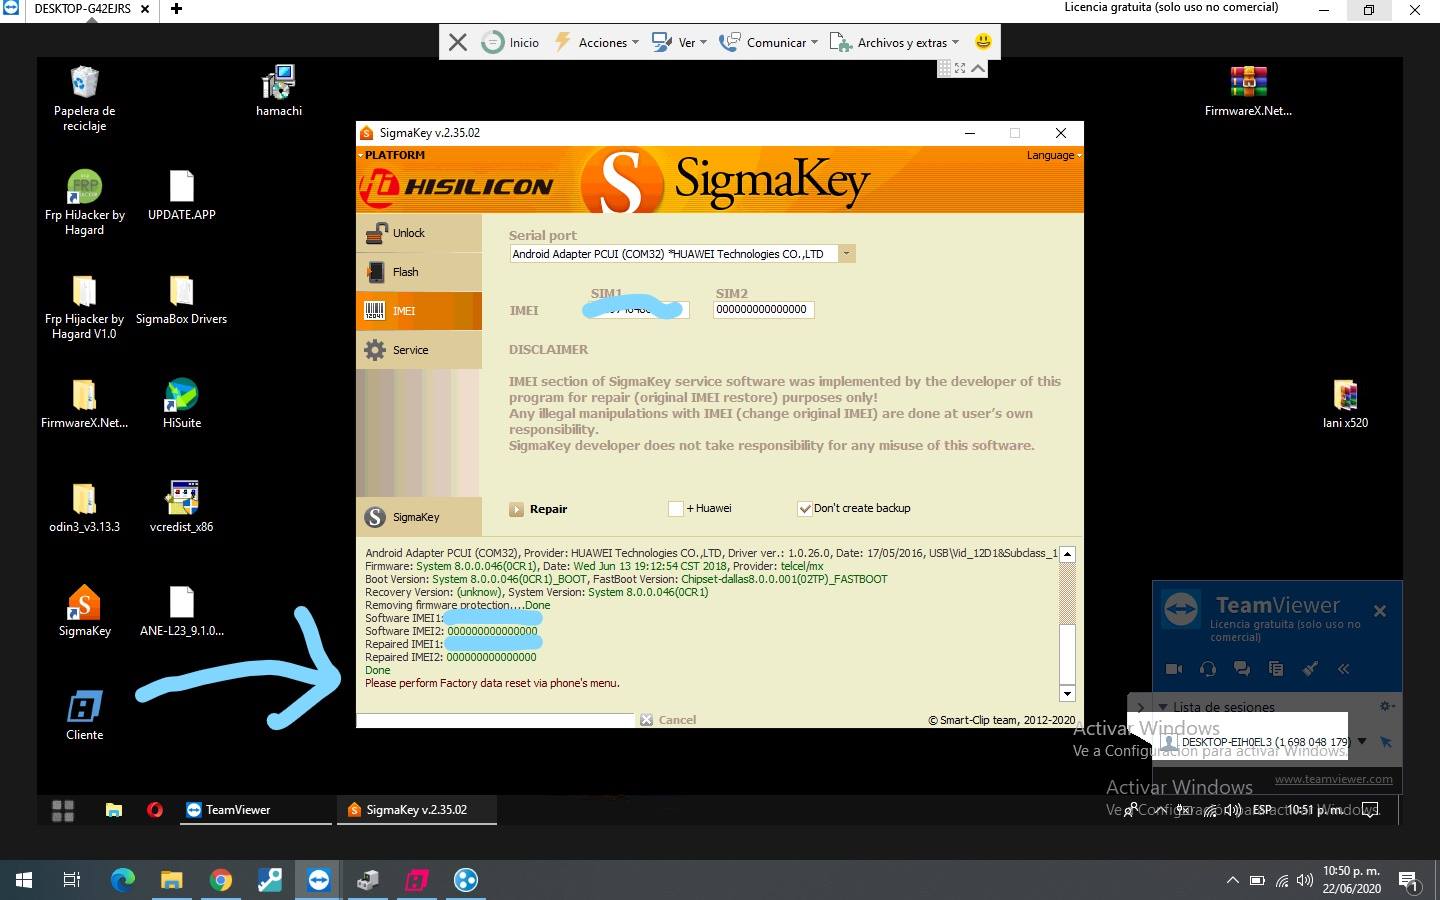This screenshot has width=1440, height=900.
Task: Click the log scrollbar up arrow
Action: (1067, 554)
